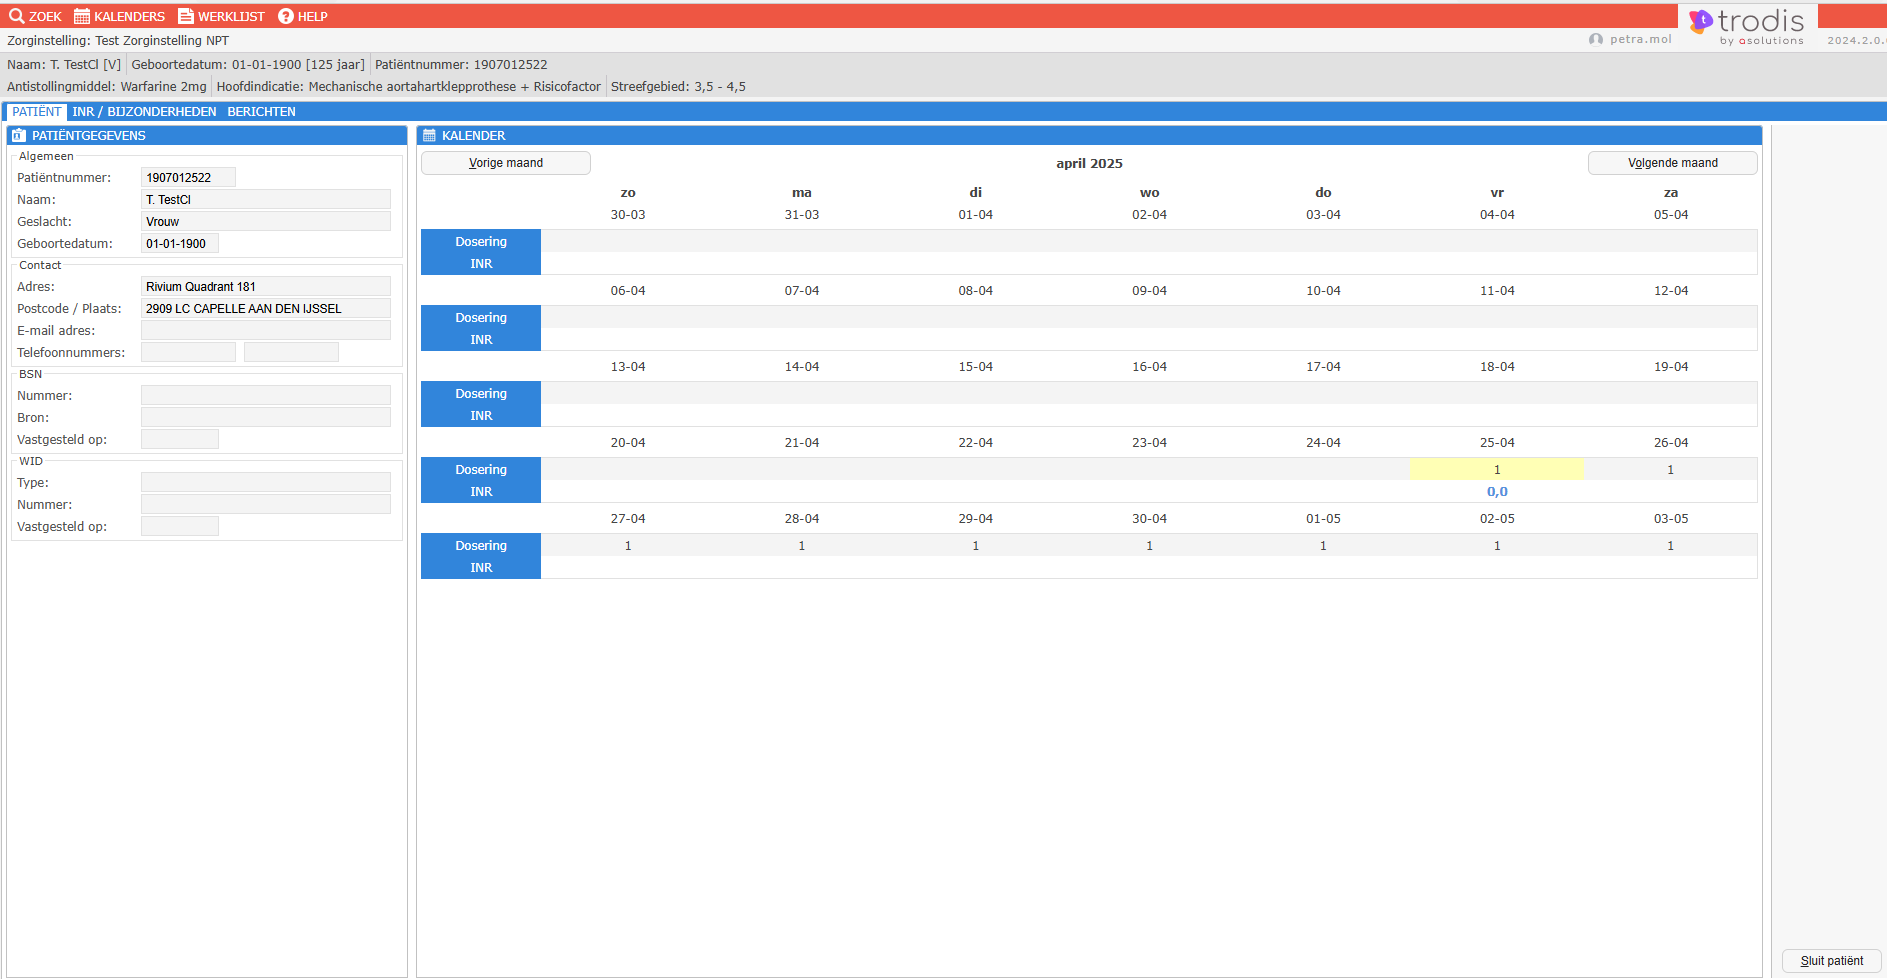Click the Dosering label of the 20-04 week
1887x979 pixels.
481,469
